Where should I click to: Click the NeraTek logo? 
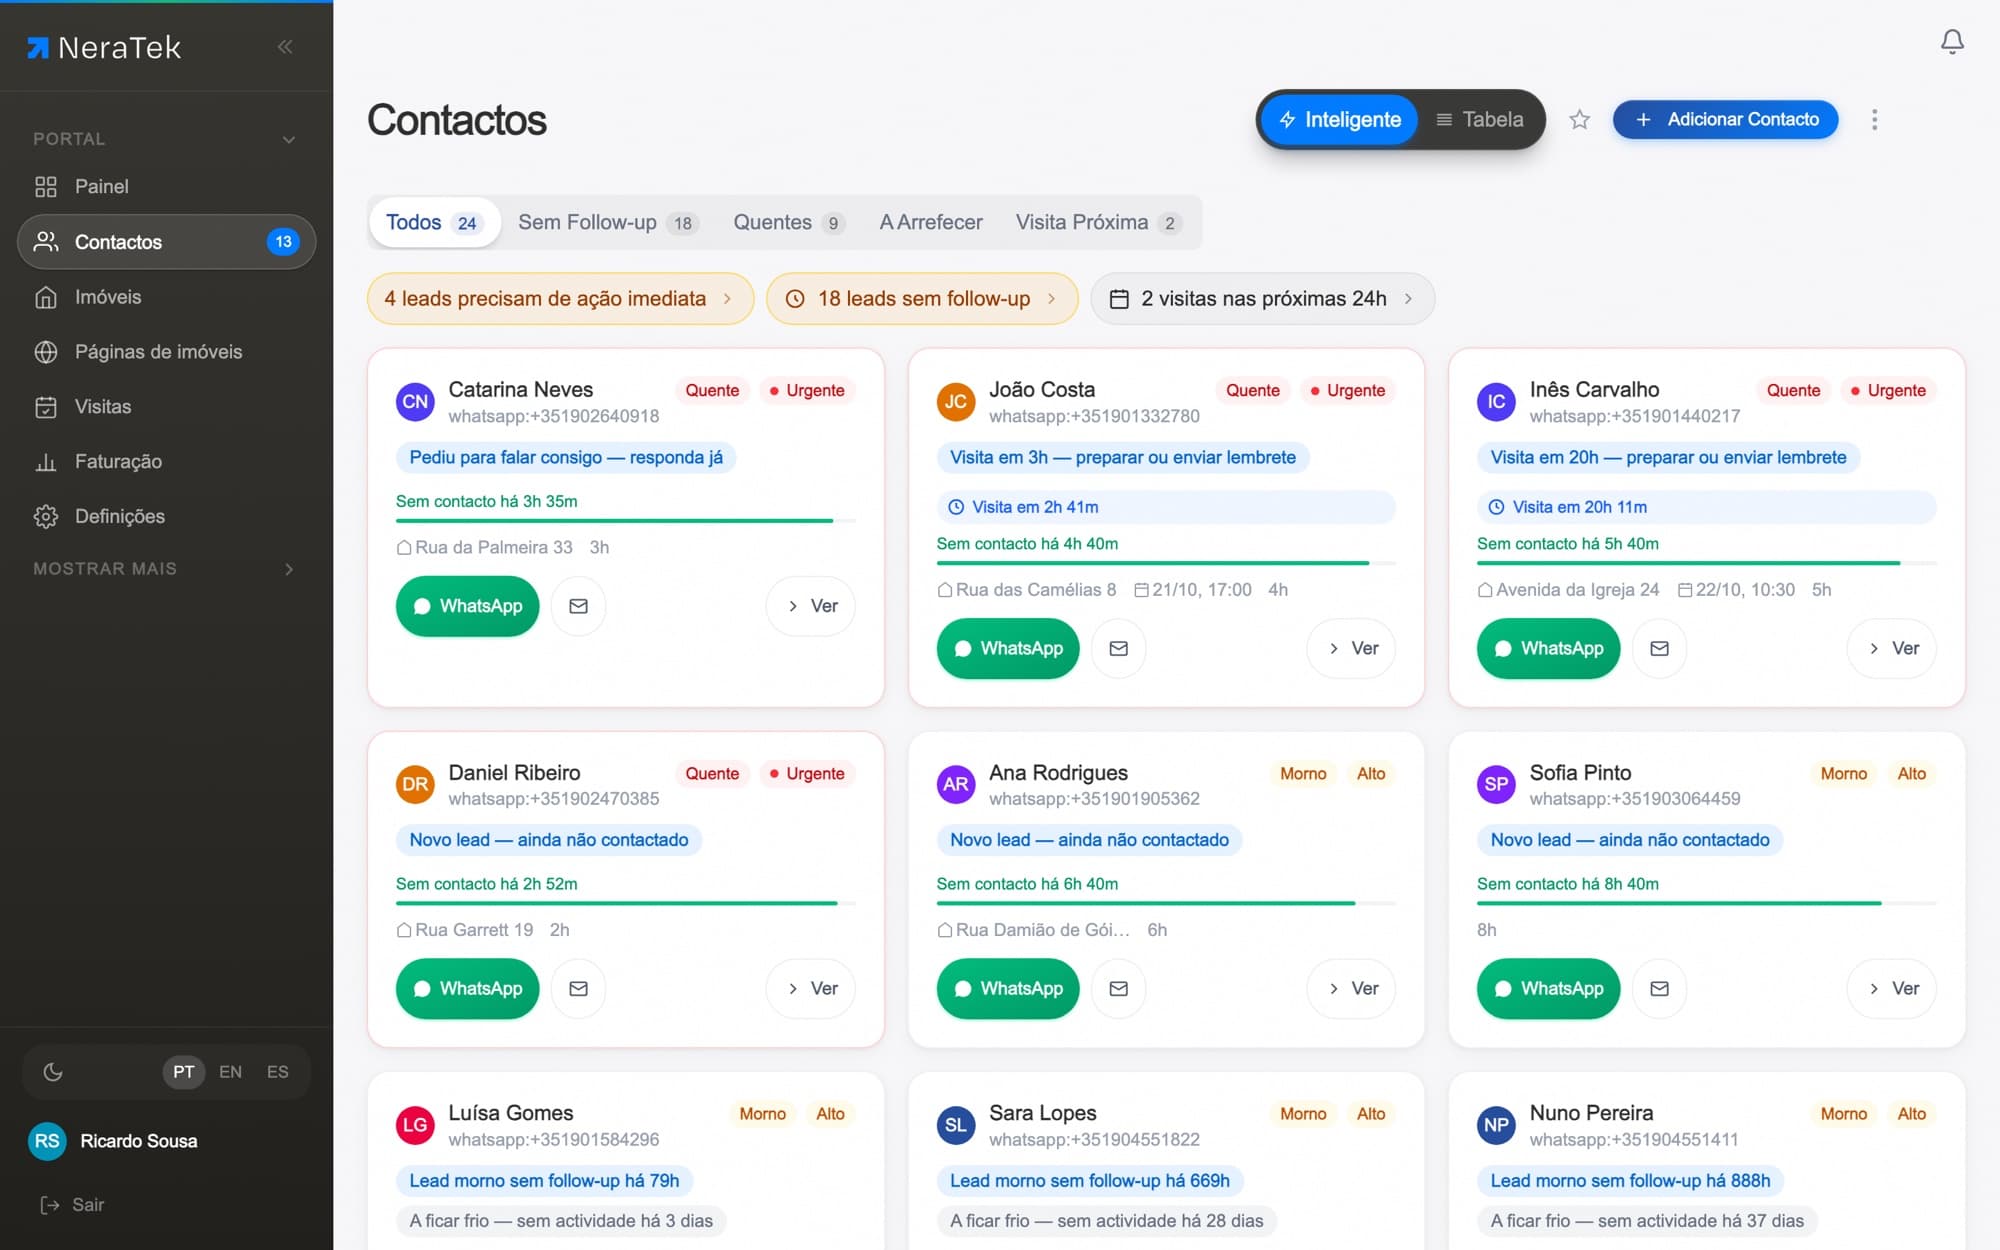pyautogui.click(x=104, y=47)
